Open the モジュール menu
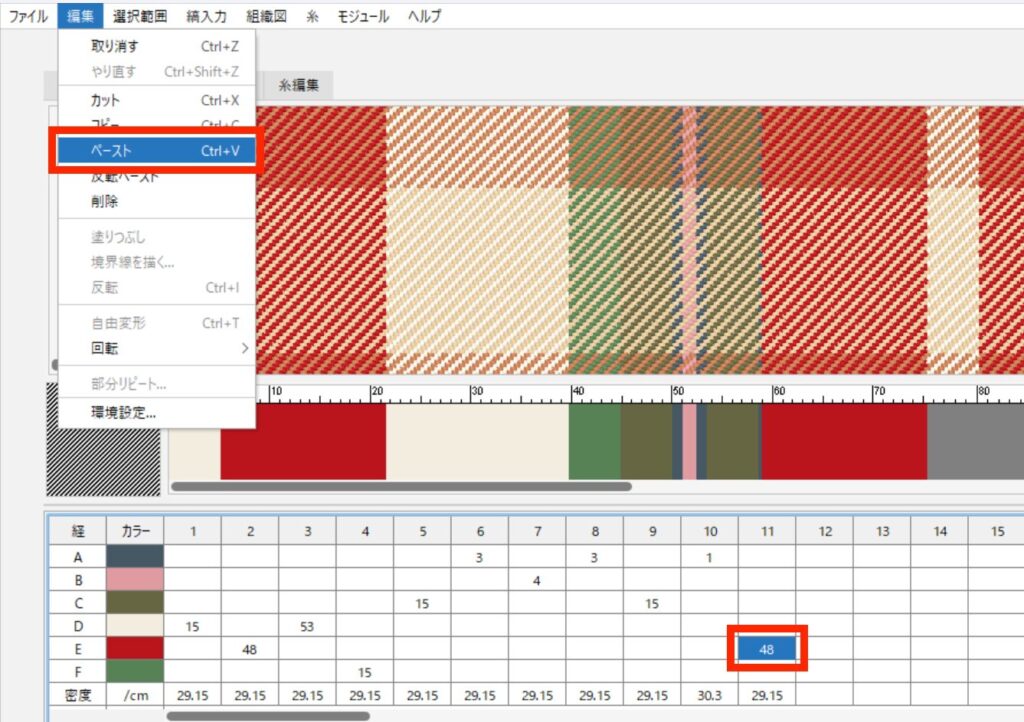Screen dimensions: 1024x722 (363, 16)
